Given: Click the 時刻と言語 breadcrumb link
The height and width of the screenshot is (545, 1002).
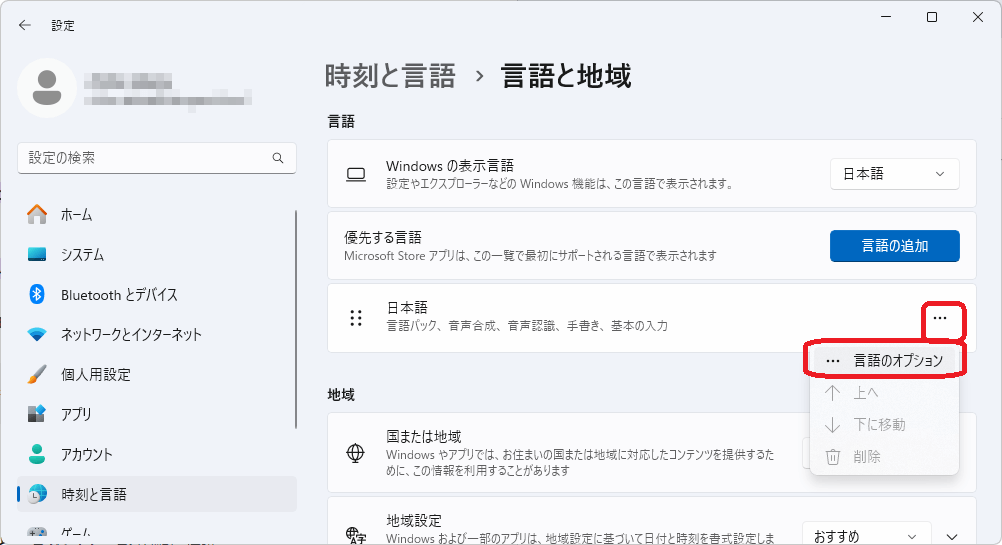Looking at the screenshot, I should click(390, 75).
